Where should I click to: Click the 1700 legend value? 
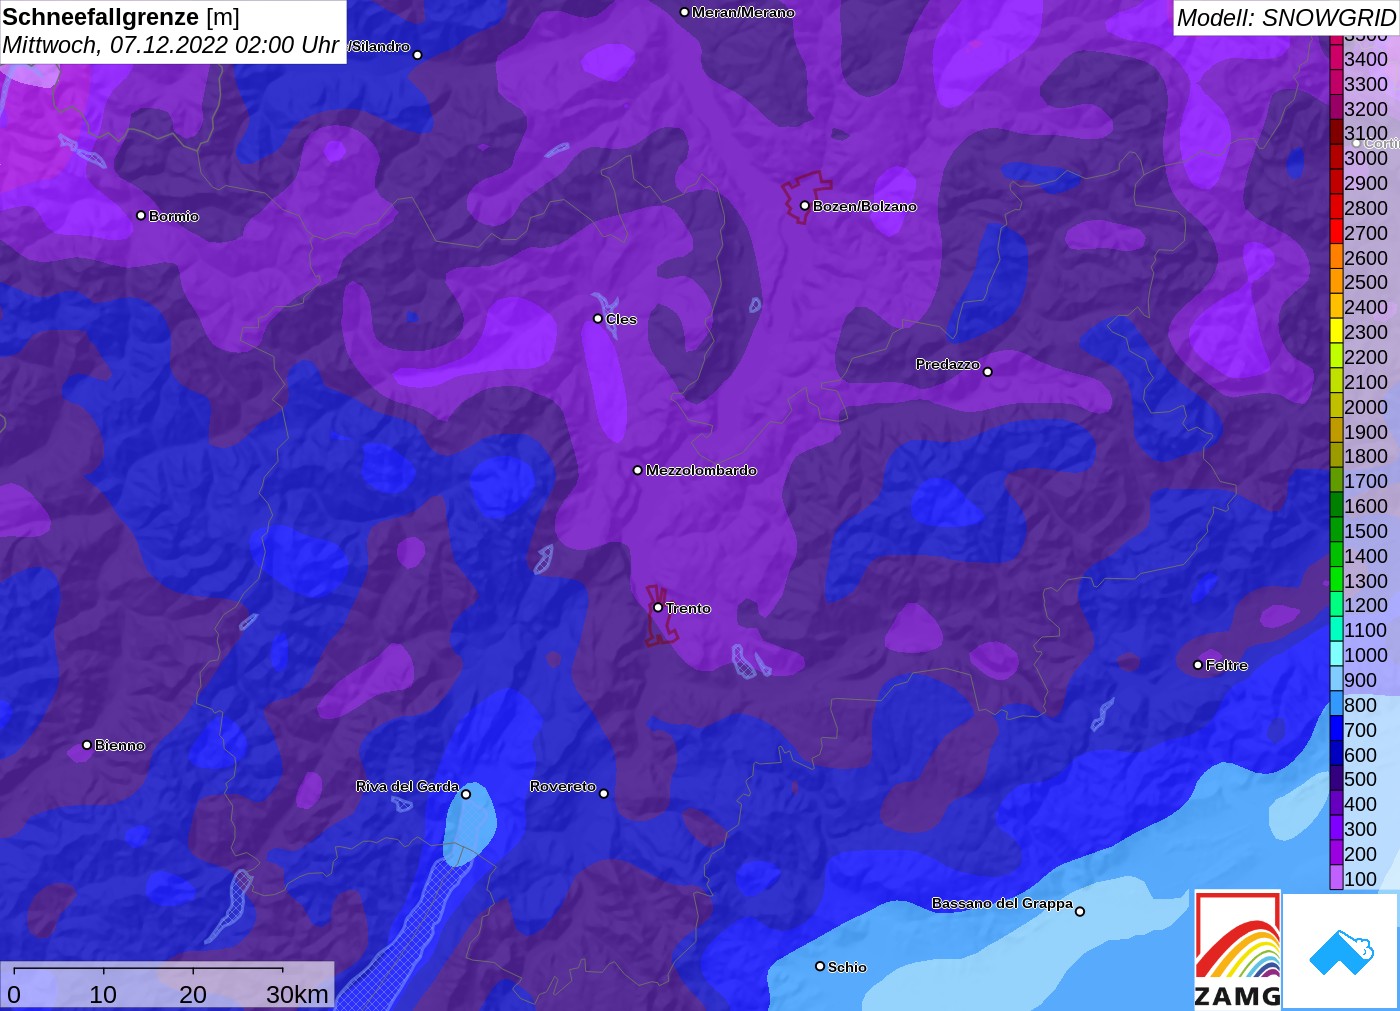[1366, 481]
